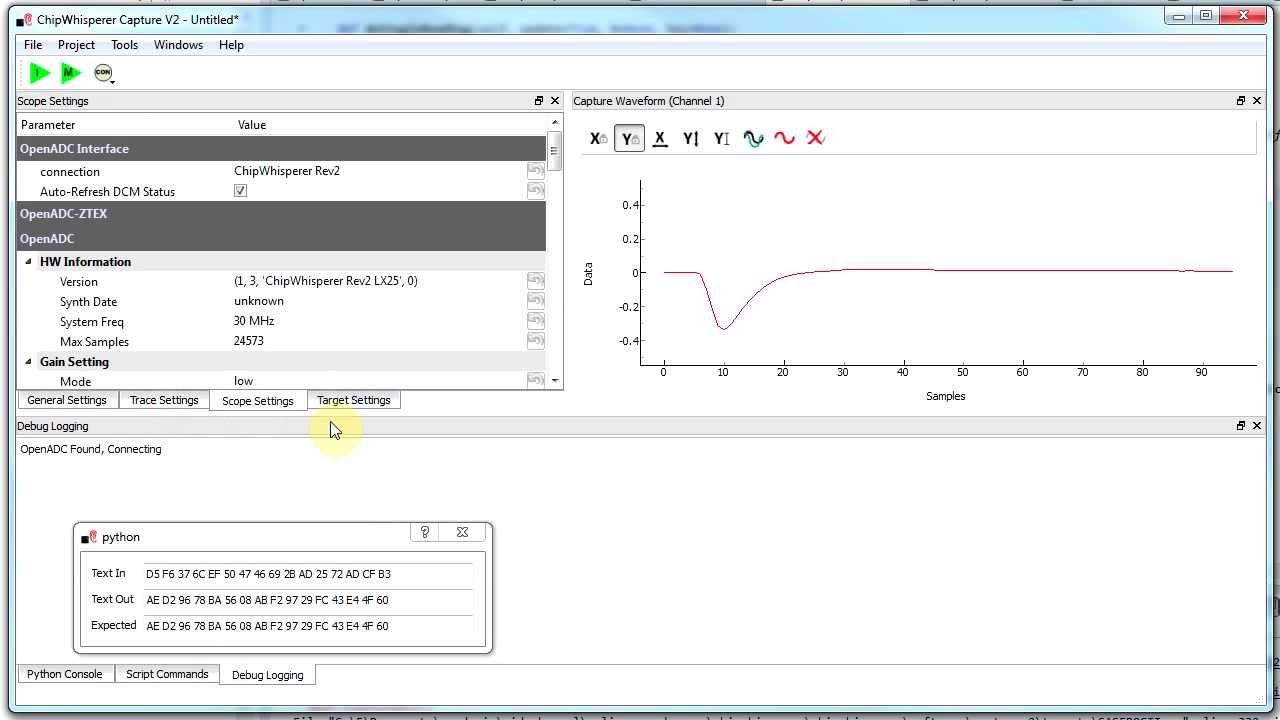Click the green Capture 1 play icon

click(39, 72)
